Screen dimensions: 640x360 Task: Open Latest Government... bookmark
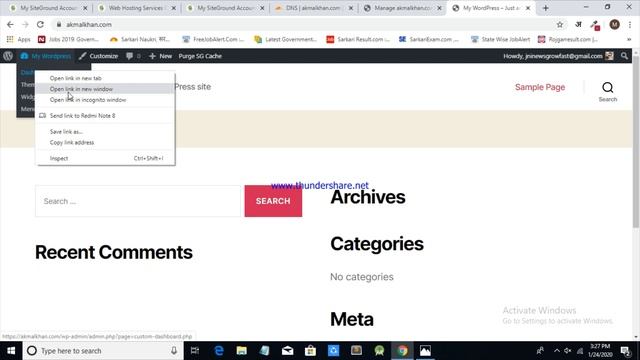point(285,39)
